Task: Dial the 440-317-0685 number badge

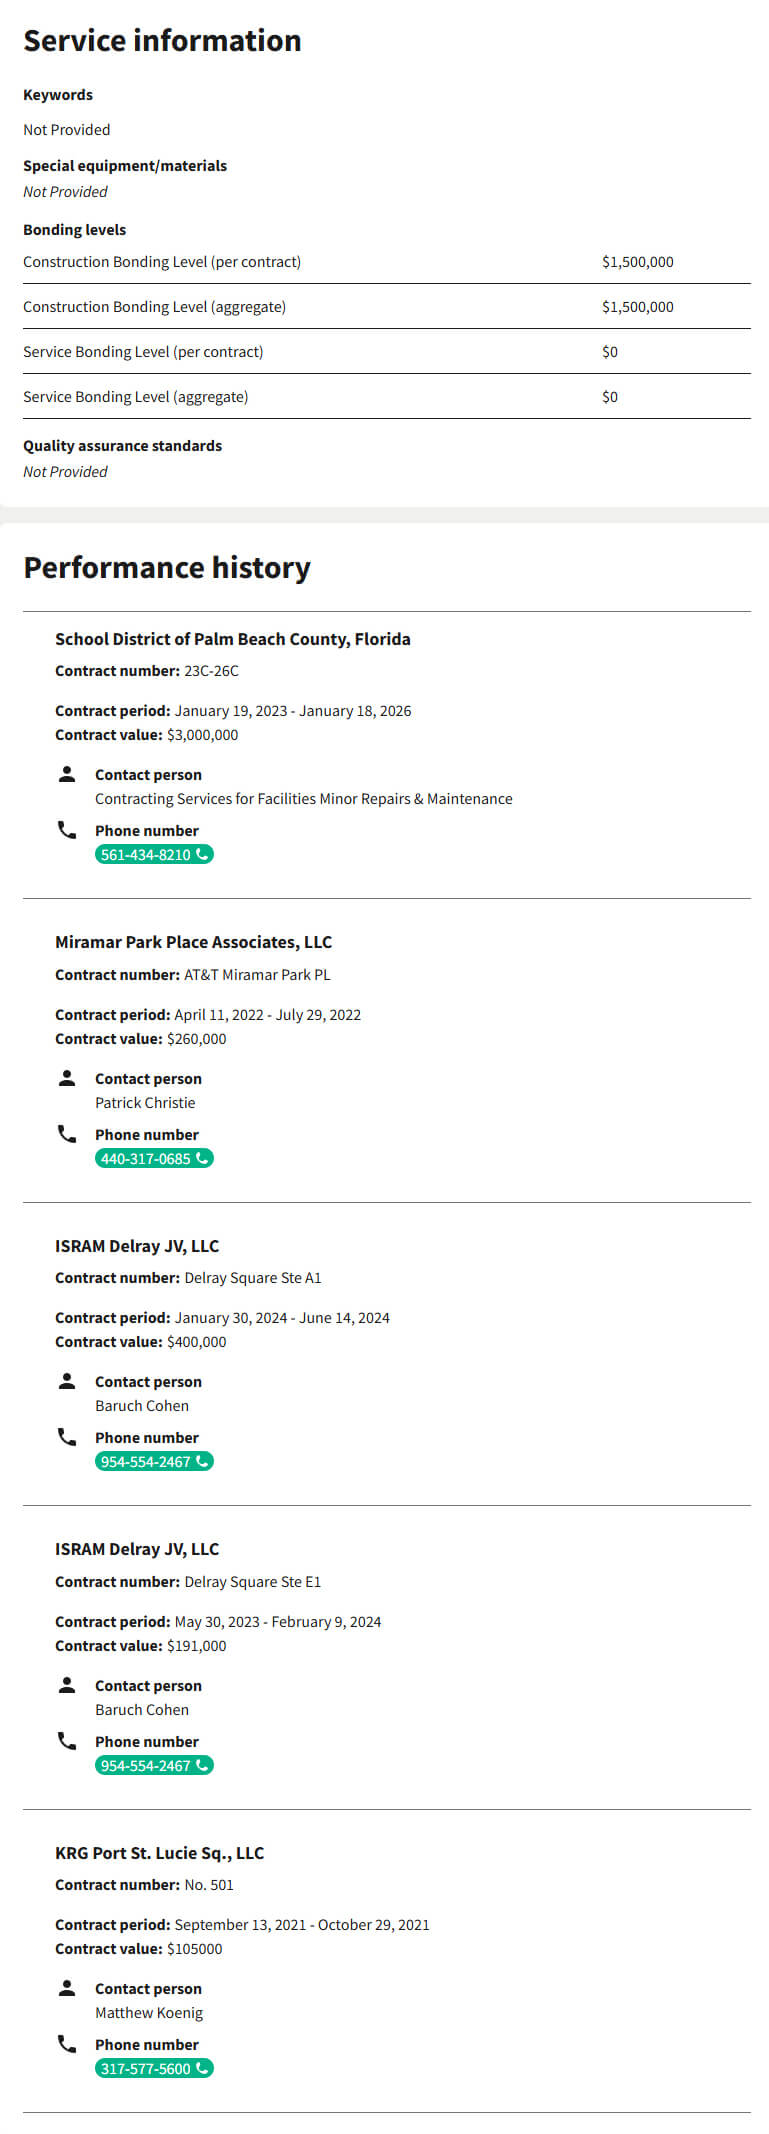Action: [x=154, y=1159]
